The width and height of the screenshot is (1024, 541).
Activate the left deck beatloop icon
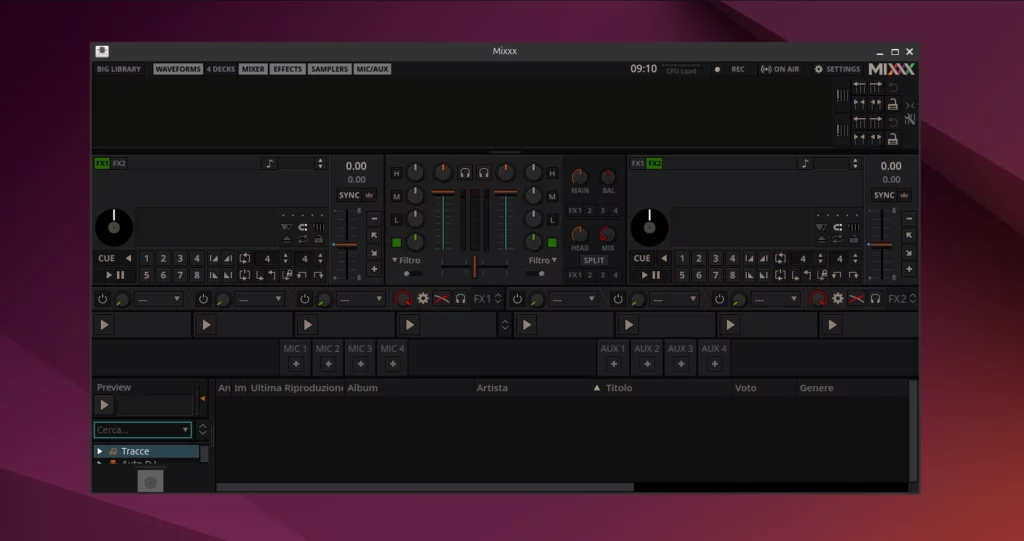(244, 258)
